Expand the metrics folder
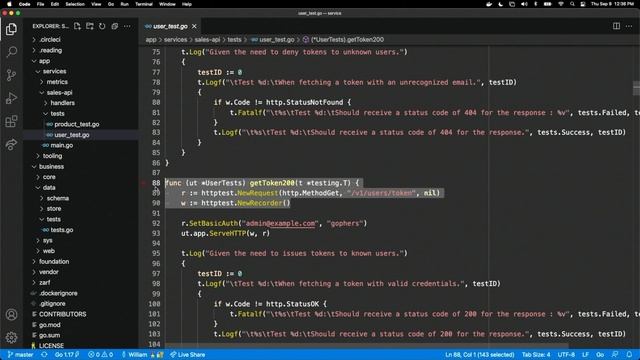Viewport: 640px width, 360px height. 57,82
